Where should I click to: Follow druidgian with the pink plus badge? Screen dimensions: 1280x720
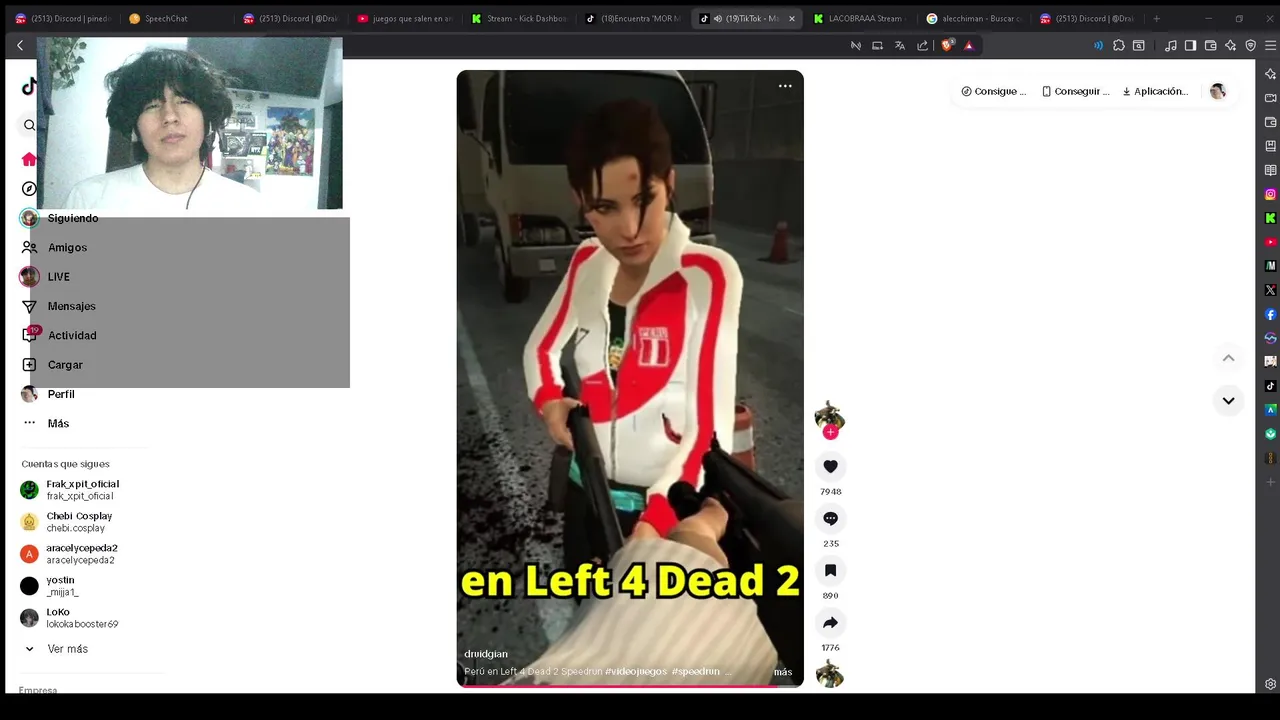tap(830, 432)
